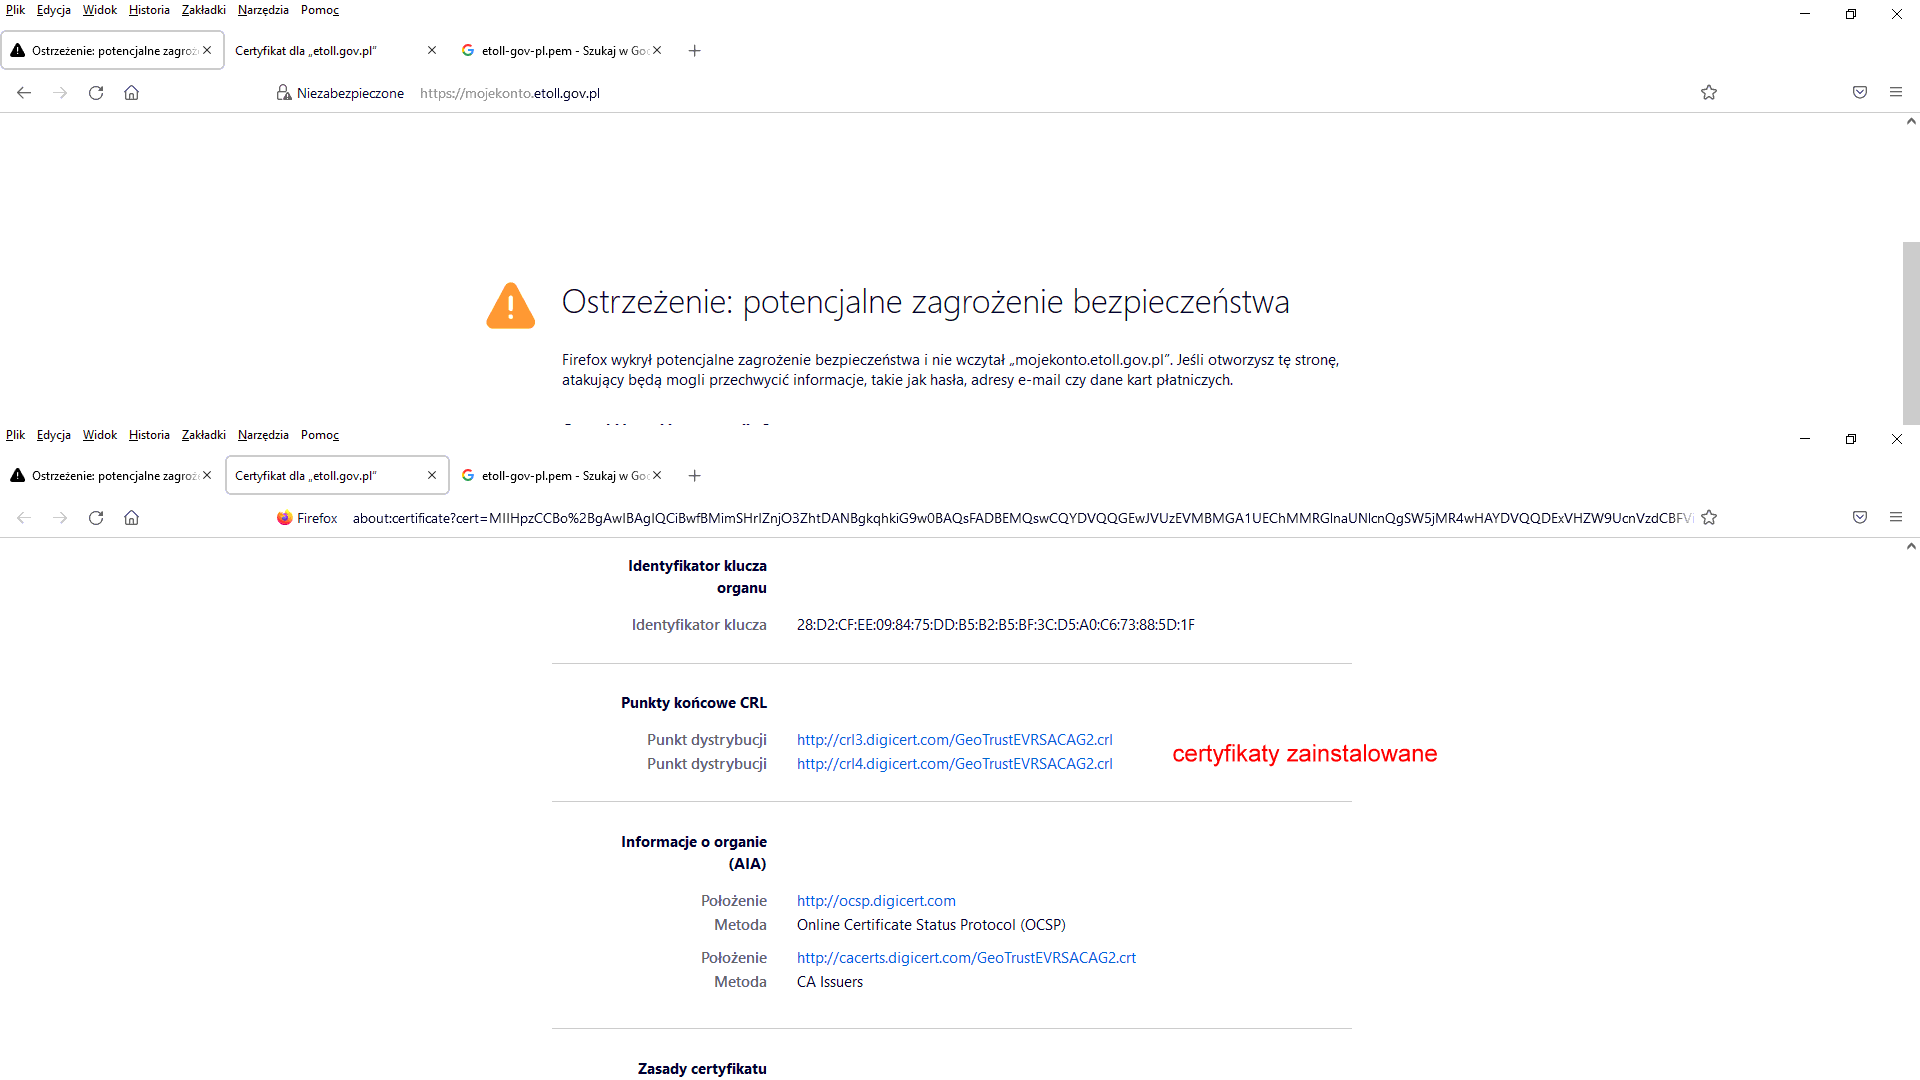Click the orange warning triangle icon
1920x1080 pixels.
510,305
